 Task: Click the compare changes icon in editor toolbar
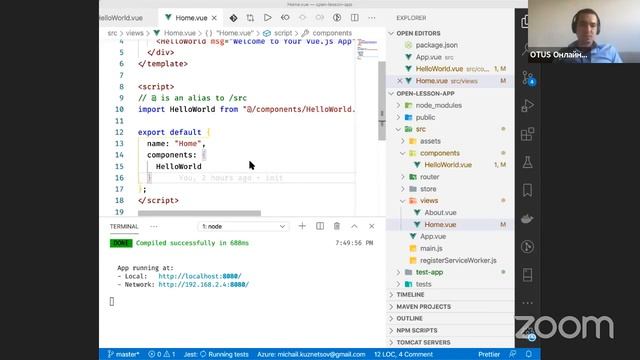250,18
